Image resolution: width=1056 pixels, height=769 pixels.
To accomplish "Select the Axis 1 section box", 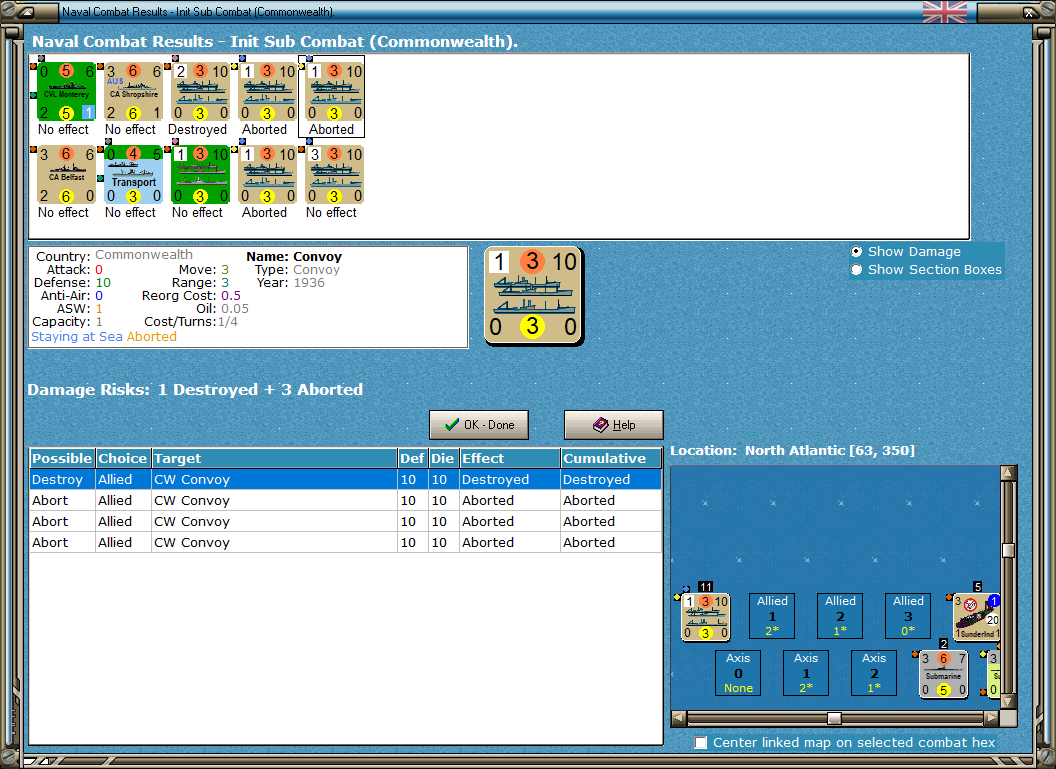I will click(x=806, y=673).
